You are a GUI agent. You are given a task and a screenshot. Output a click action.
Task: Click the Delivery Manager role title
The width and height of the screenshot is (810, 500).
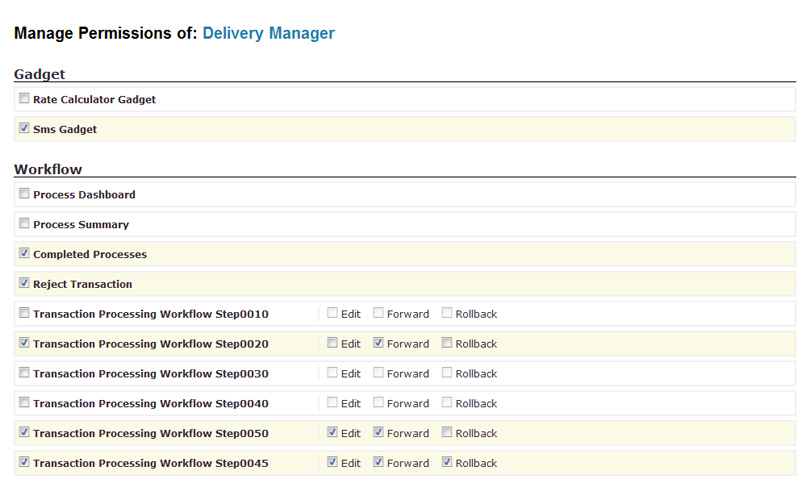pyautogui.click(x=268, y=34)
